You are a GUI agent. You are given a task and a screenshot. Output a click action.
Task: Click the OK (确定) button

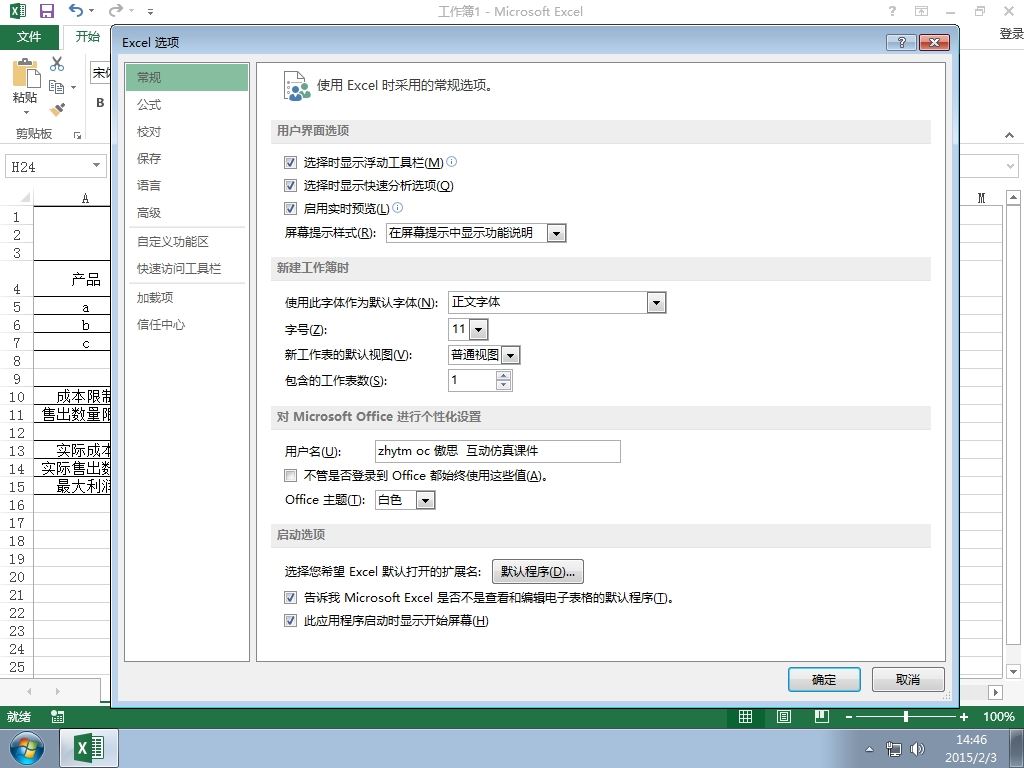click(x=824, y=680)
